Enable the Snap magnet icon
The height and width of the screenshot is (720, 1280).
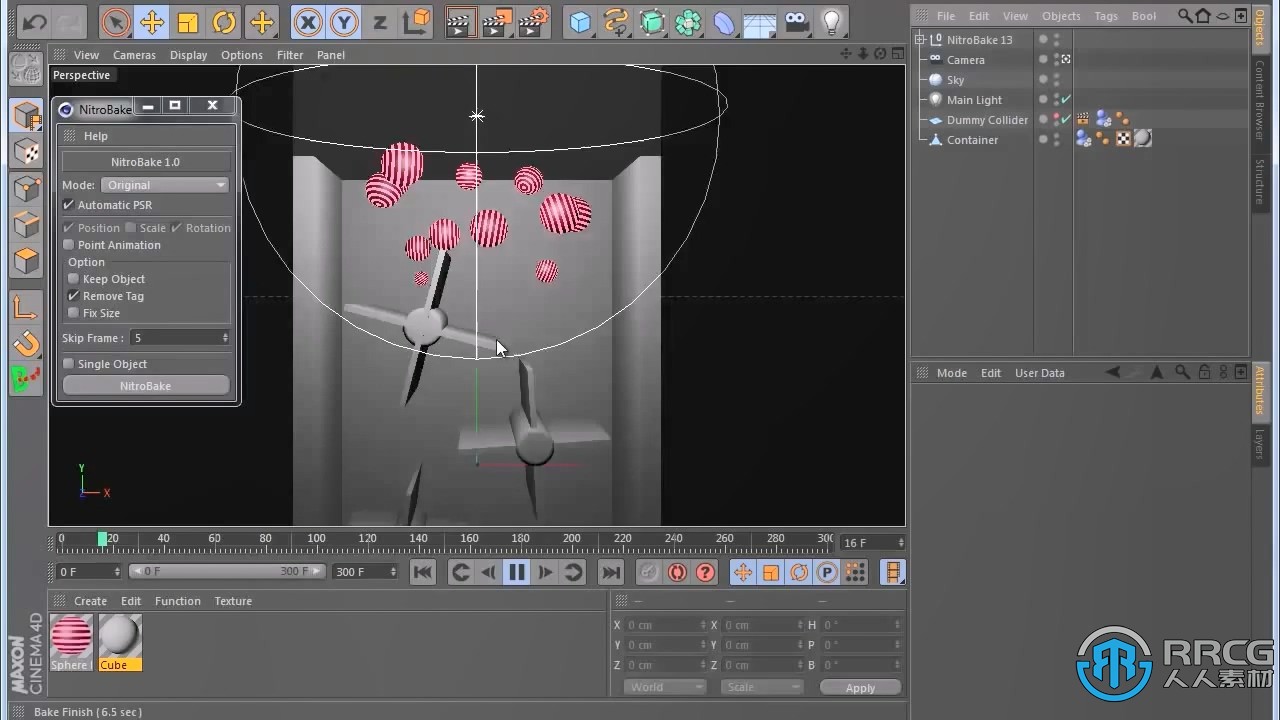pos(27,344)
